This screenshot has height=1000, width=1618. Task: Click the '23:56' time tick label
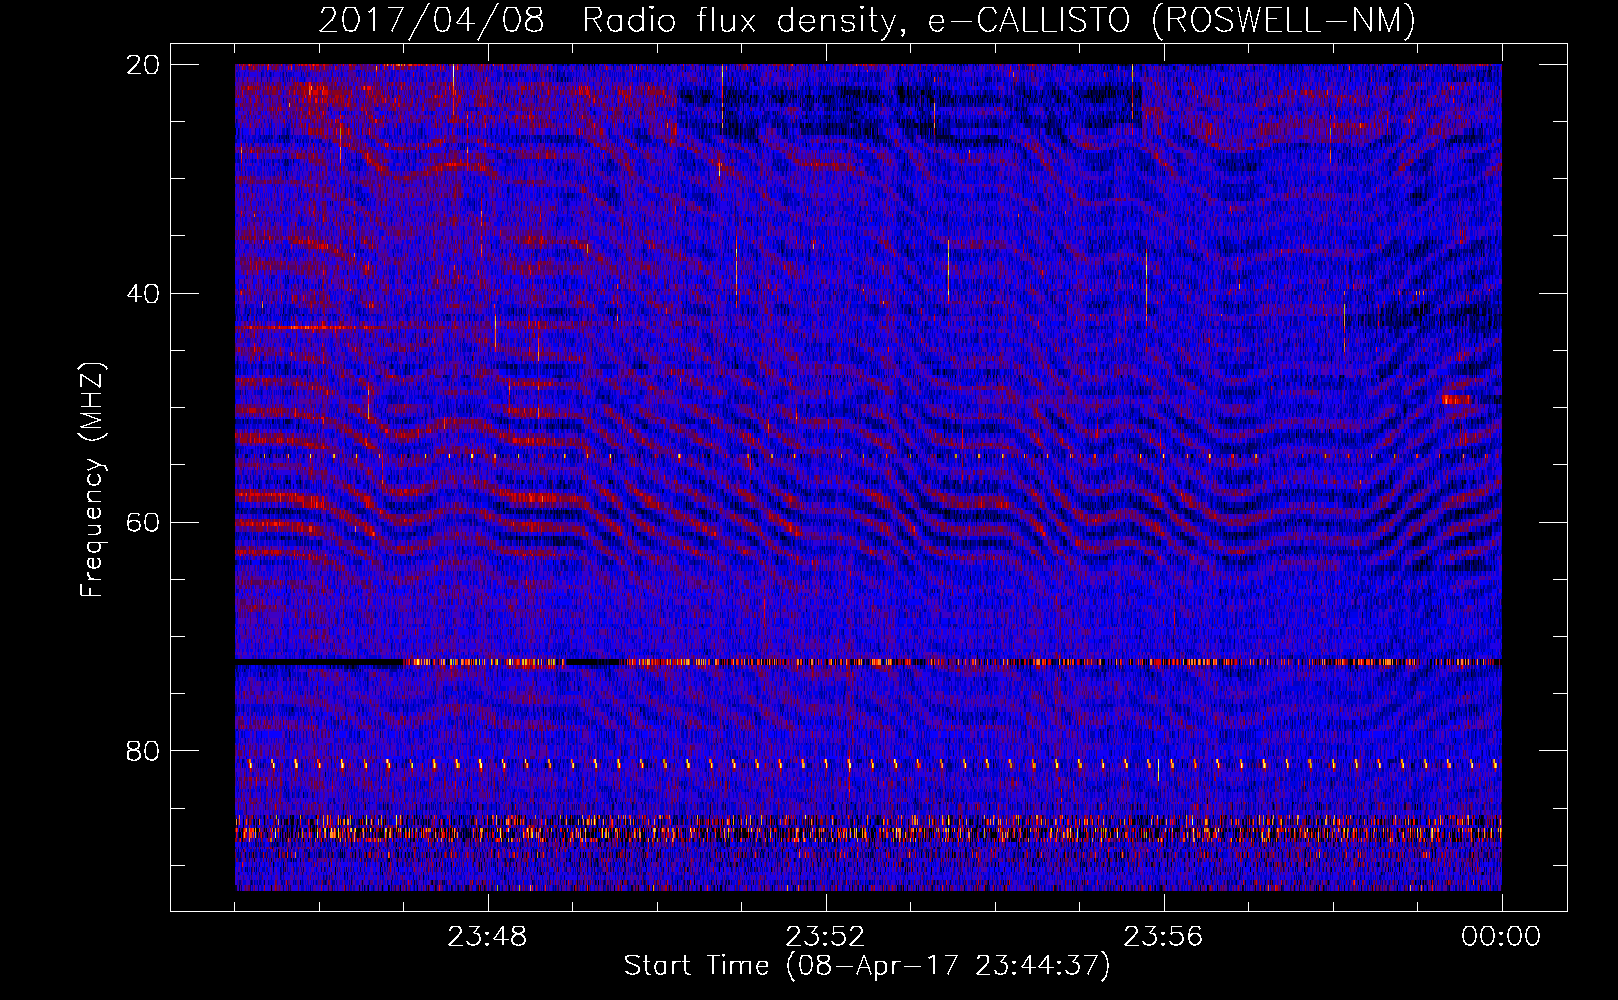tap(1163, 937)
